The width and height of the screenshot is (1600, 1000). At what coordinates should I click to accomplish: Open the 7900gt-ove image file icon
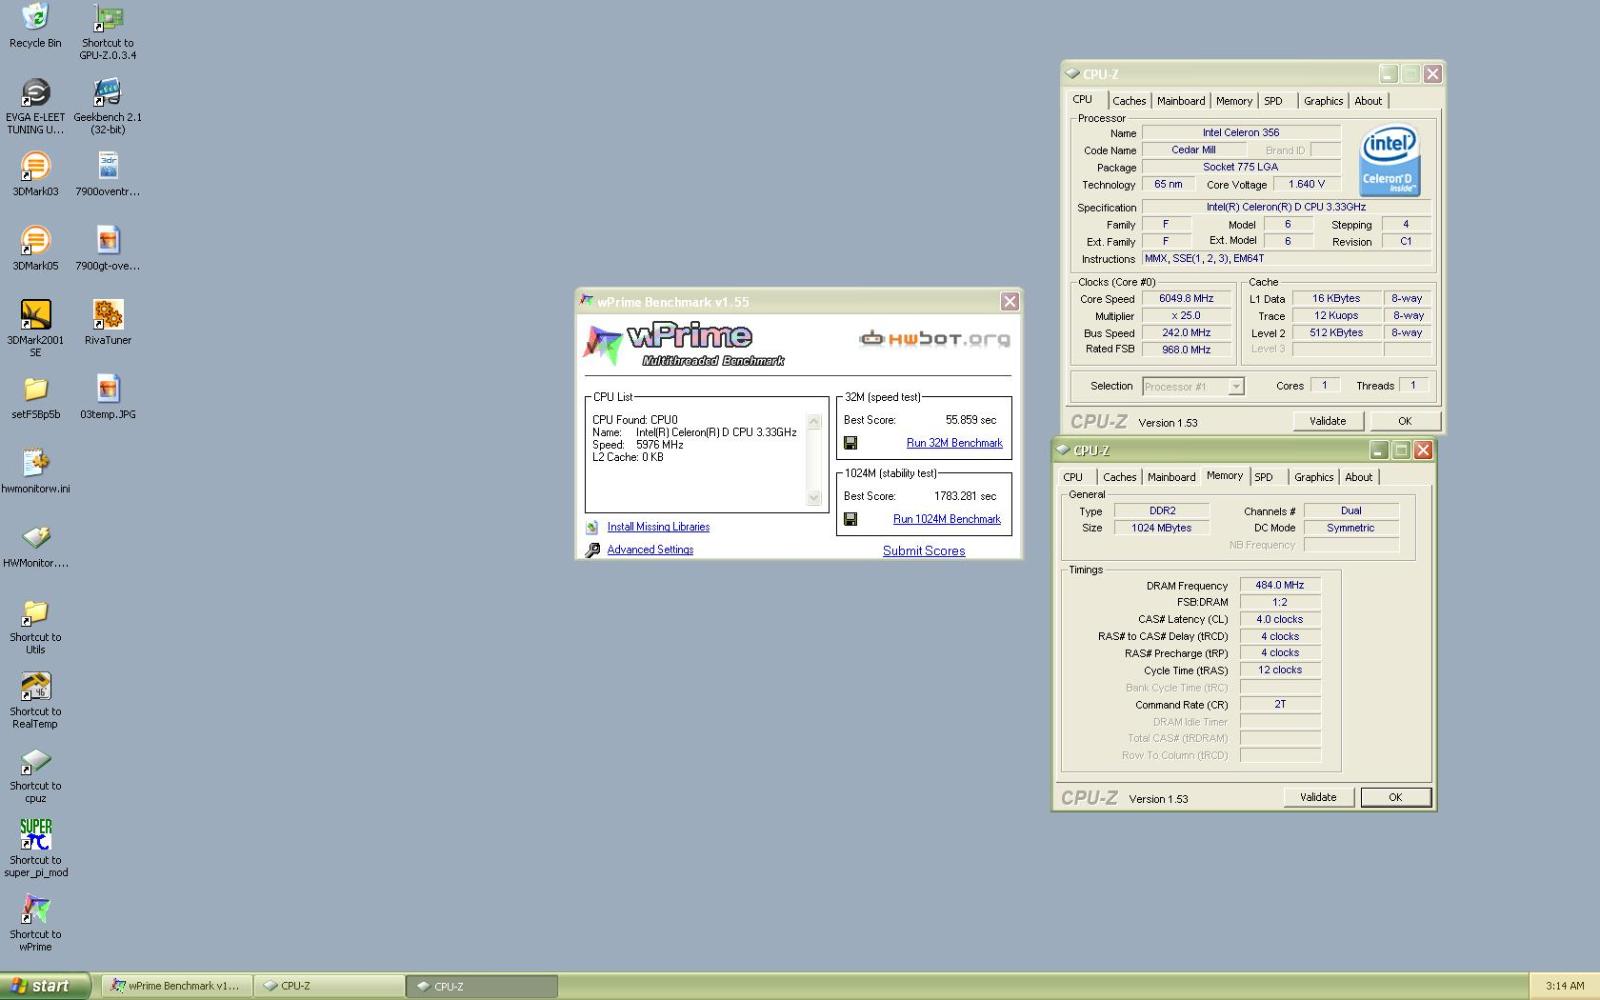(108, 240)
